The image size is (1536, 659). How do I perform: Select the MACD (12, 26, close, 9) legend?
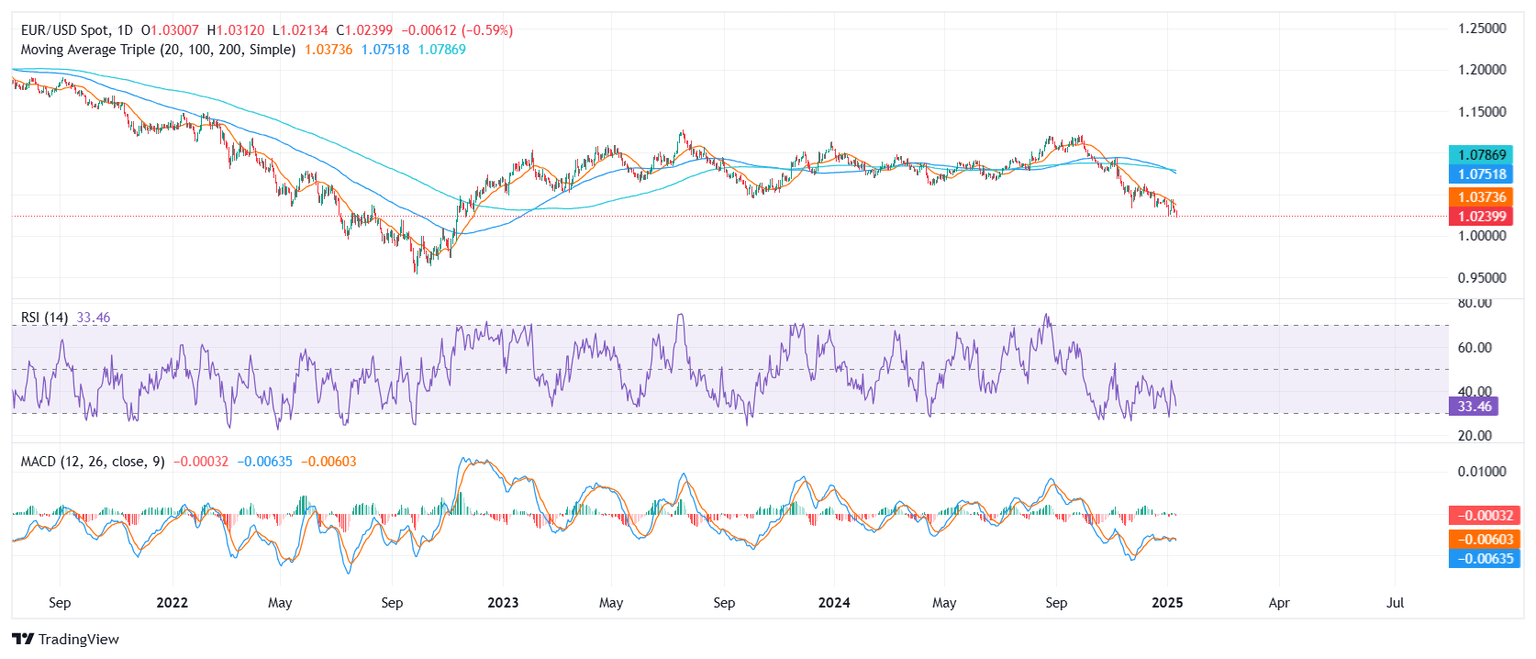[93, 461]
